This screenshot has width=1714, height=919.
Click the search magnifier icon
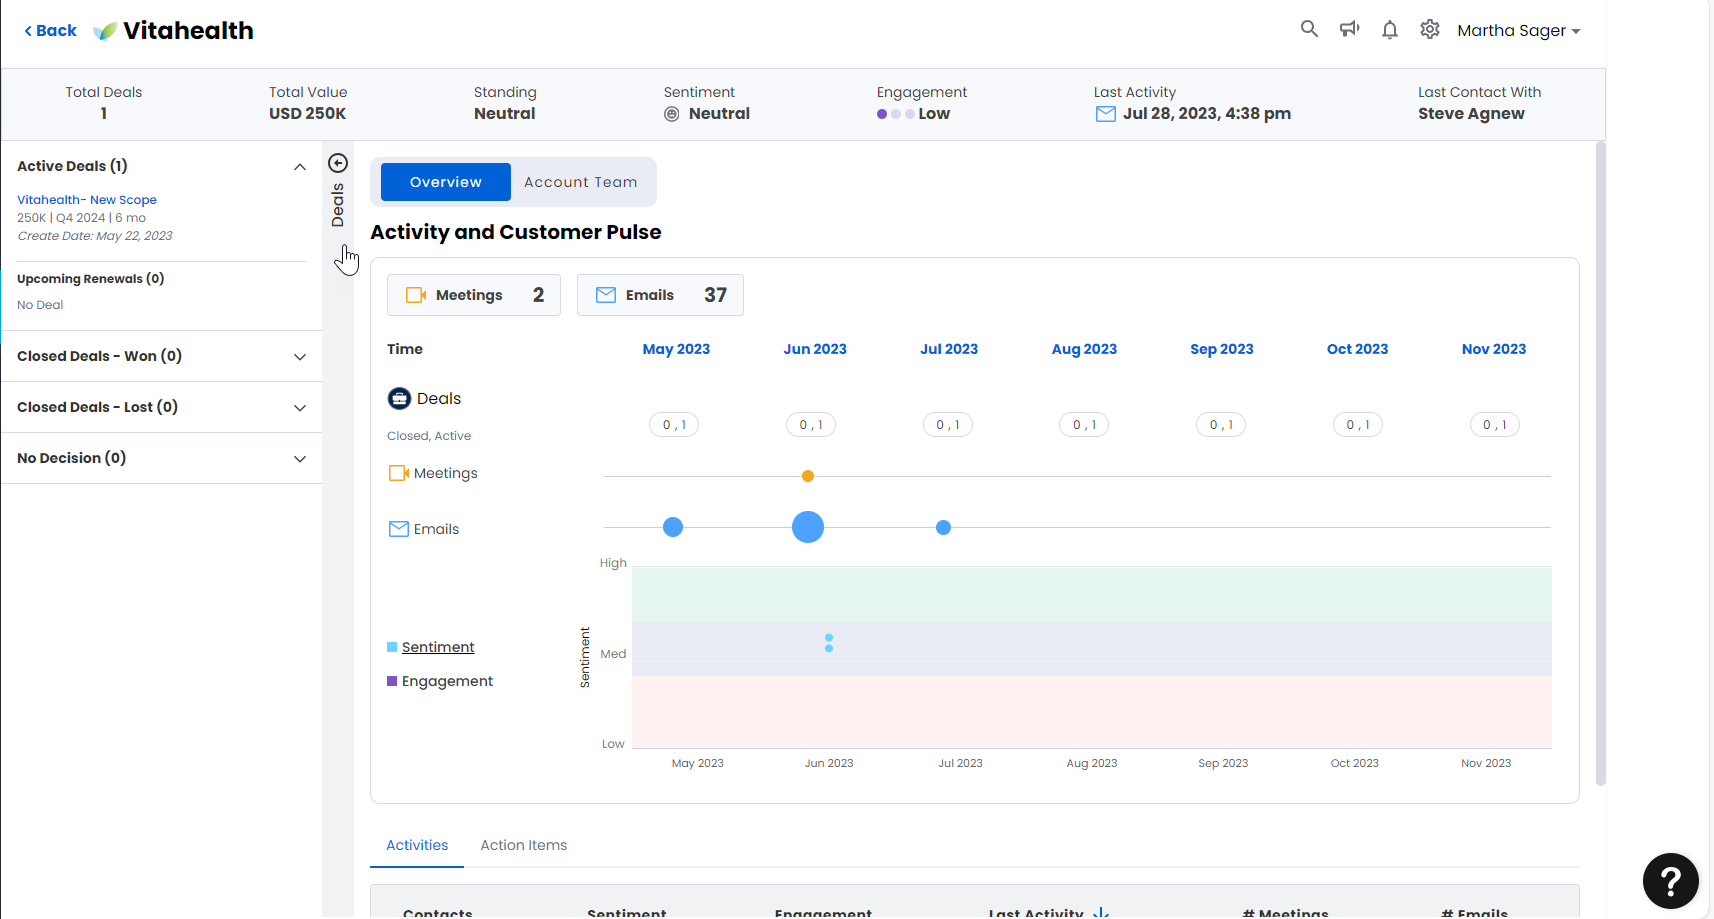click(x=1309, y=29)
